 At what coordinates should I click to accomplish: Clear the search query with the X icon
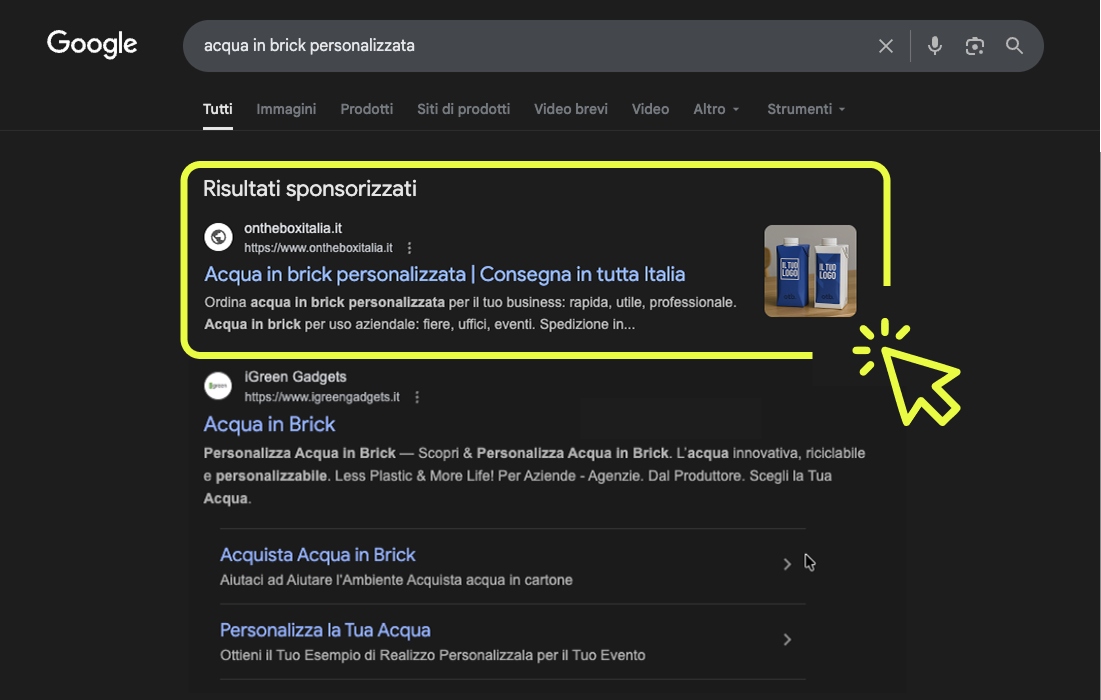point(885,46)
